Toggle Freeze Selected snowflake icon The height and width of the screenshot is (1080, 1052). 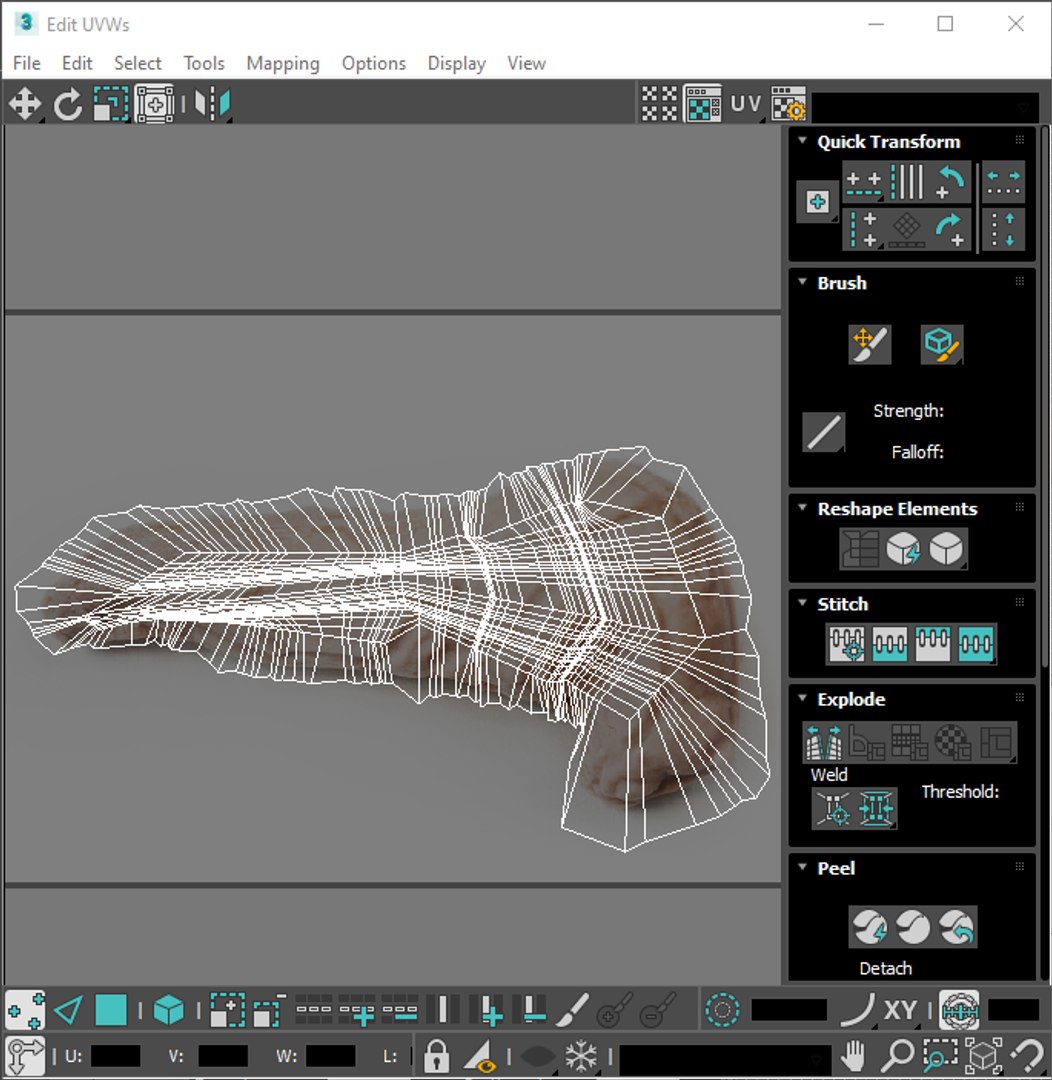click(x=581, y=1055)
